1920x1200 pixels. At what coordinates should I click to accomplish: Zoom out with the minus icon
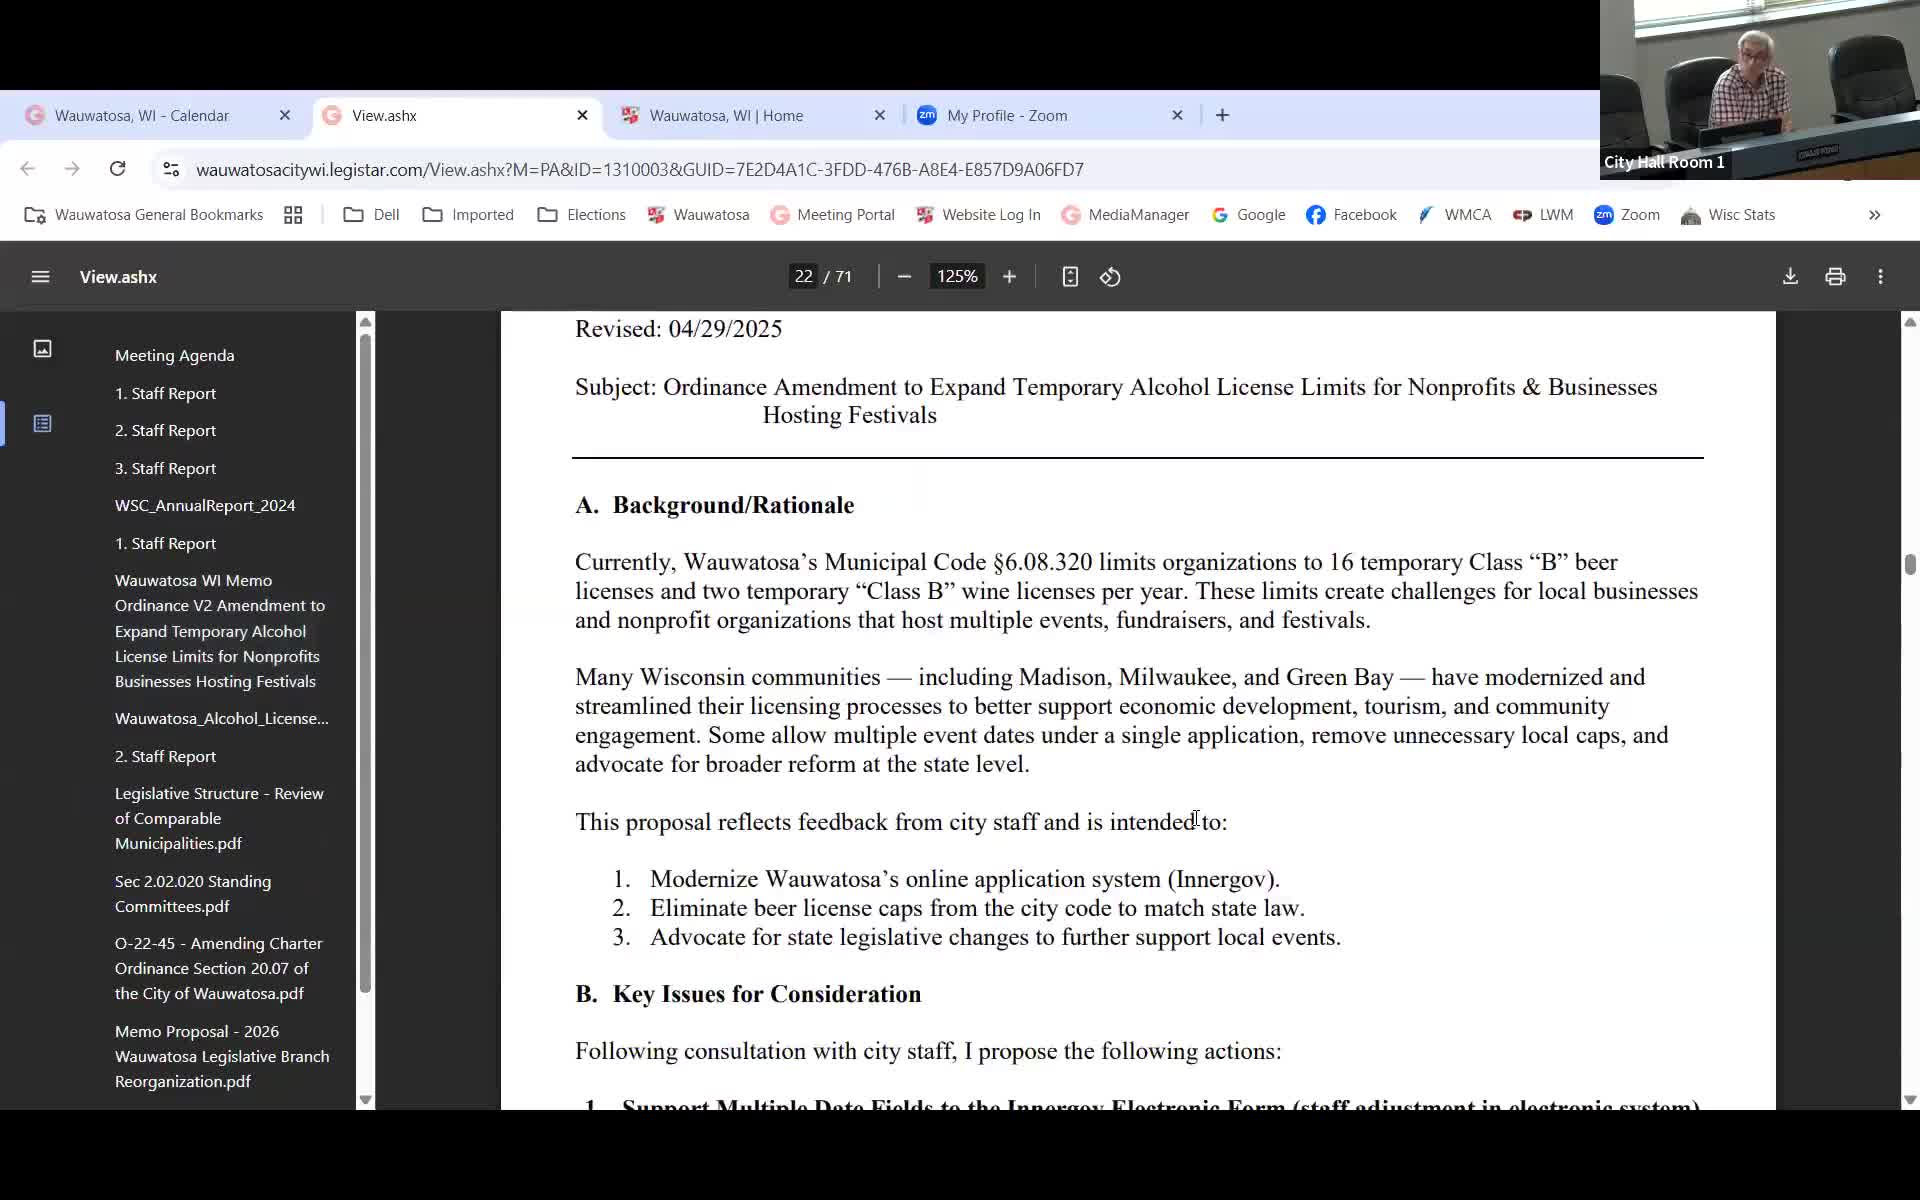pos(904,277)
